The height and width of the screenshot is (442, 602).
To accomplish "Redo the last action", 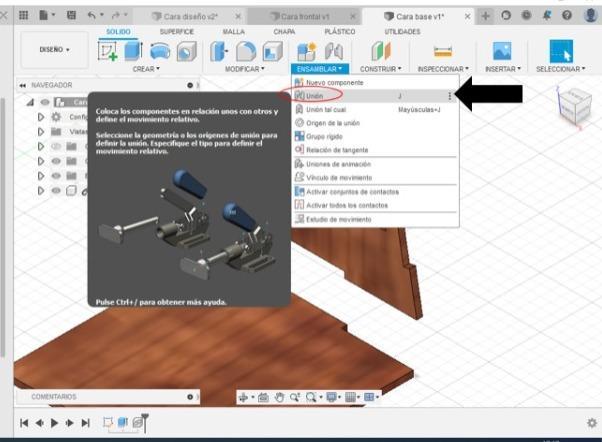I will 115,15.
